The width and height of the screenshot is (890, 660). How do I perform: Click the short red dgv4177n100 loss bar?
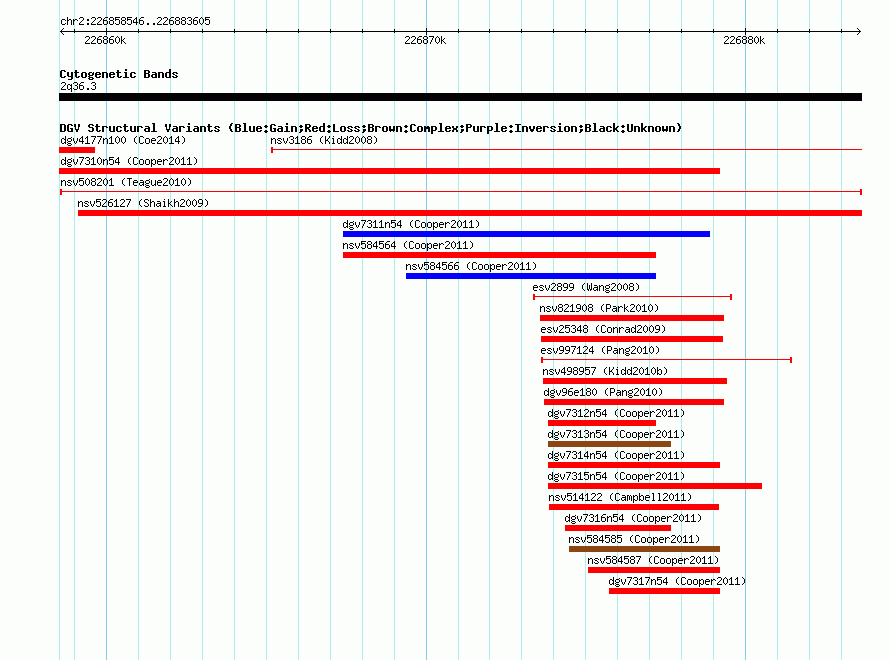[77, 150]
